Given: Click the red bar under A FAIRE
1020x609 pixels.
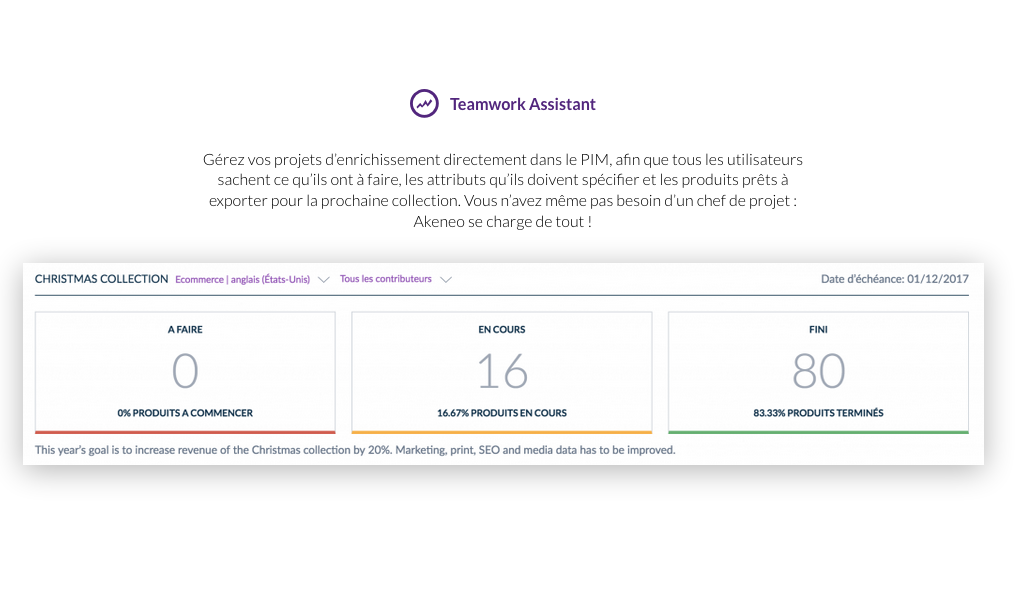Looking at the screenshot, I should [185, 432].
